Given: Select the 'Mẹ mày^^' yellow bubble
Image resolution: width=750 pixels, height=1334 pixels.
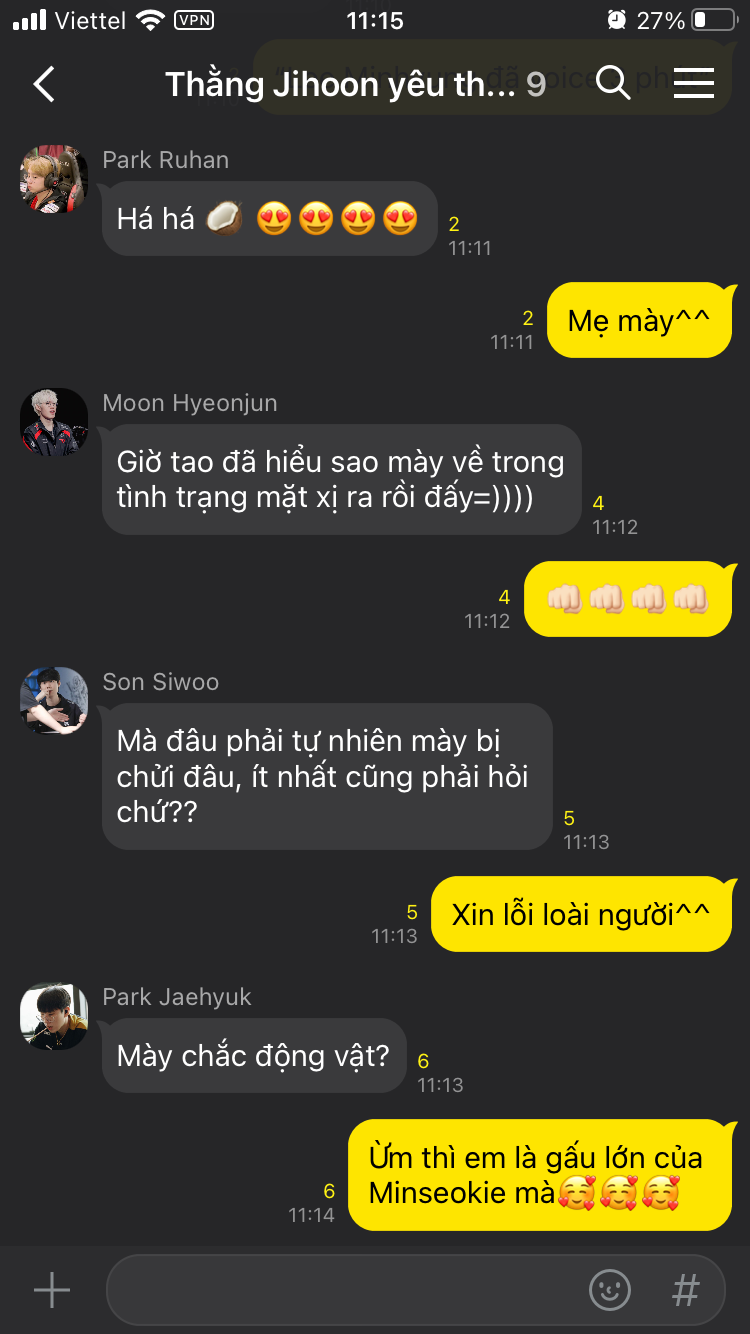Looking at the screenshot, I should (x=640, y=320).
